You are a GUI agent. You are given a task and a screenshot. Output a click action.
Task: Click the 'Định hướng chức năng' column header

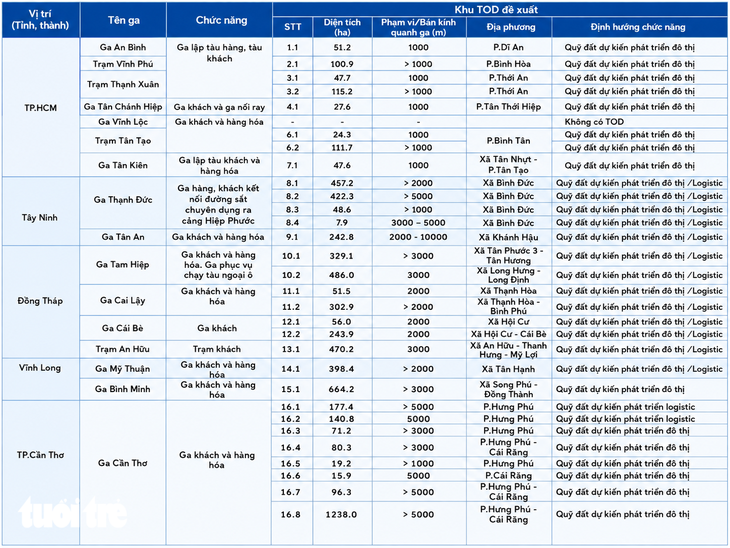pos(639,27)
